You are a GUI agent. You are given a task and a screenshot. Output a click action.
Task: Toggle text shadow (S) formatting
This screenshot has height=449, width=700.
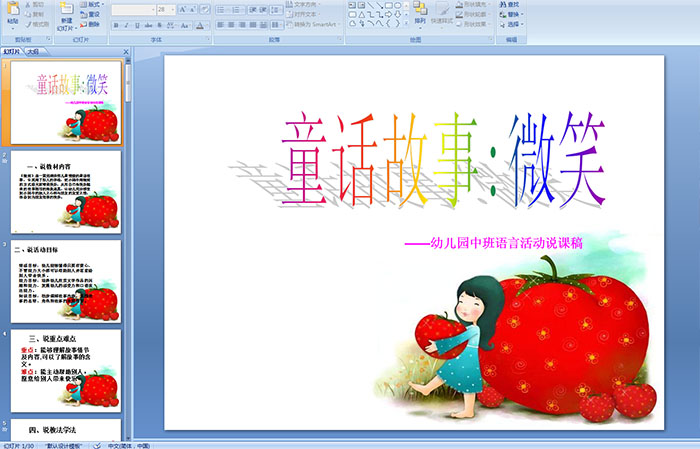[160, 25]
